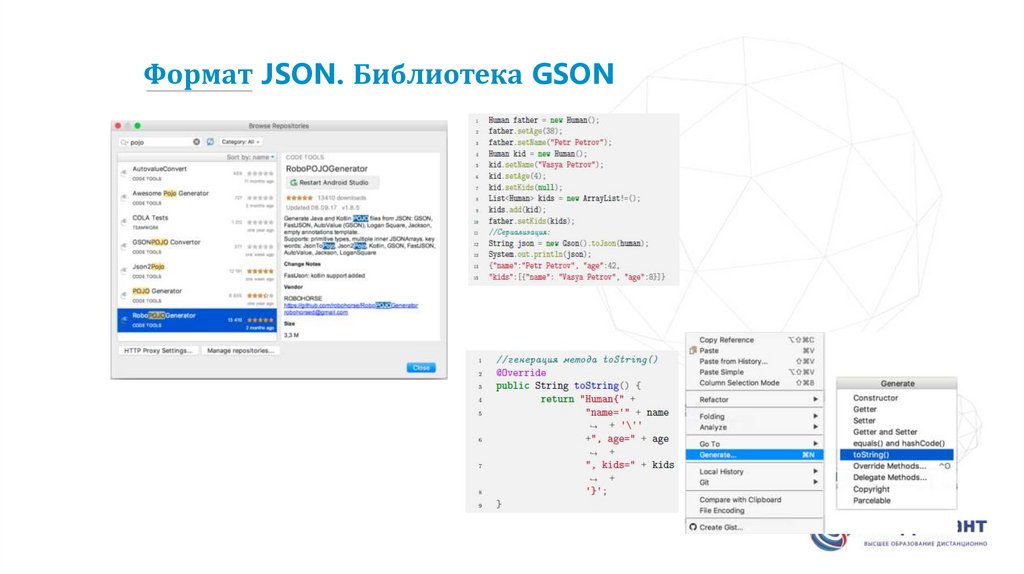Click the star rating of Json2Pojo

[x=260, y=271]
